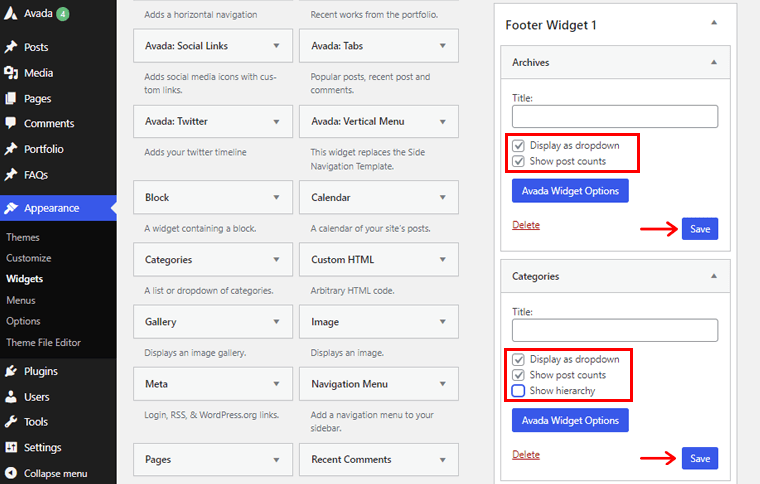Open the Widgets submenu item

(25, 279)
